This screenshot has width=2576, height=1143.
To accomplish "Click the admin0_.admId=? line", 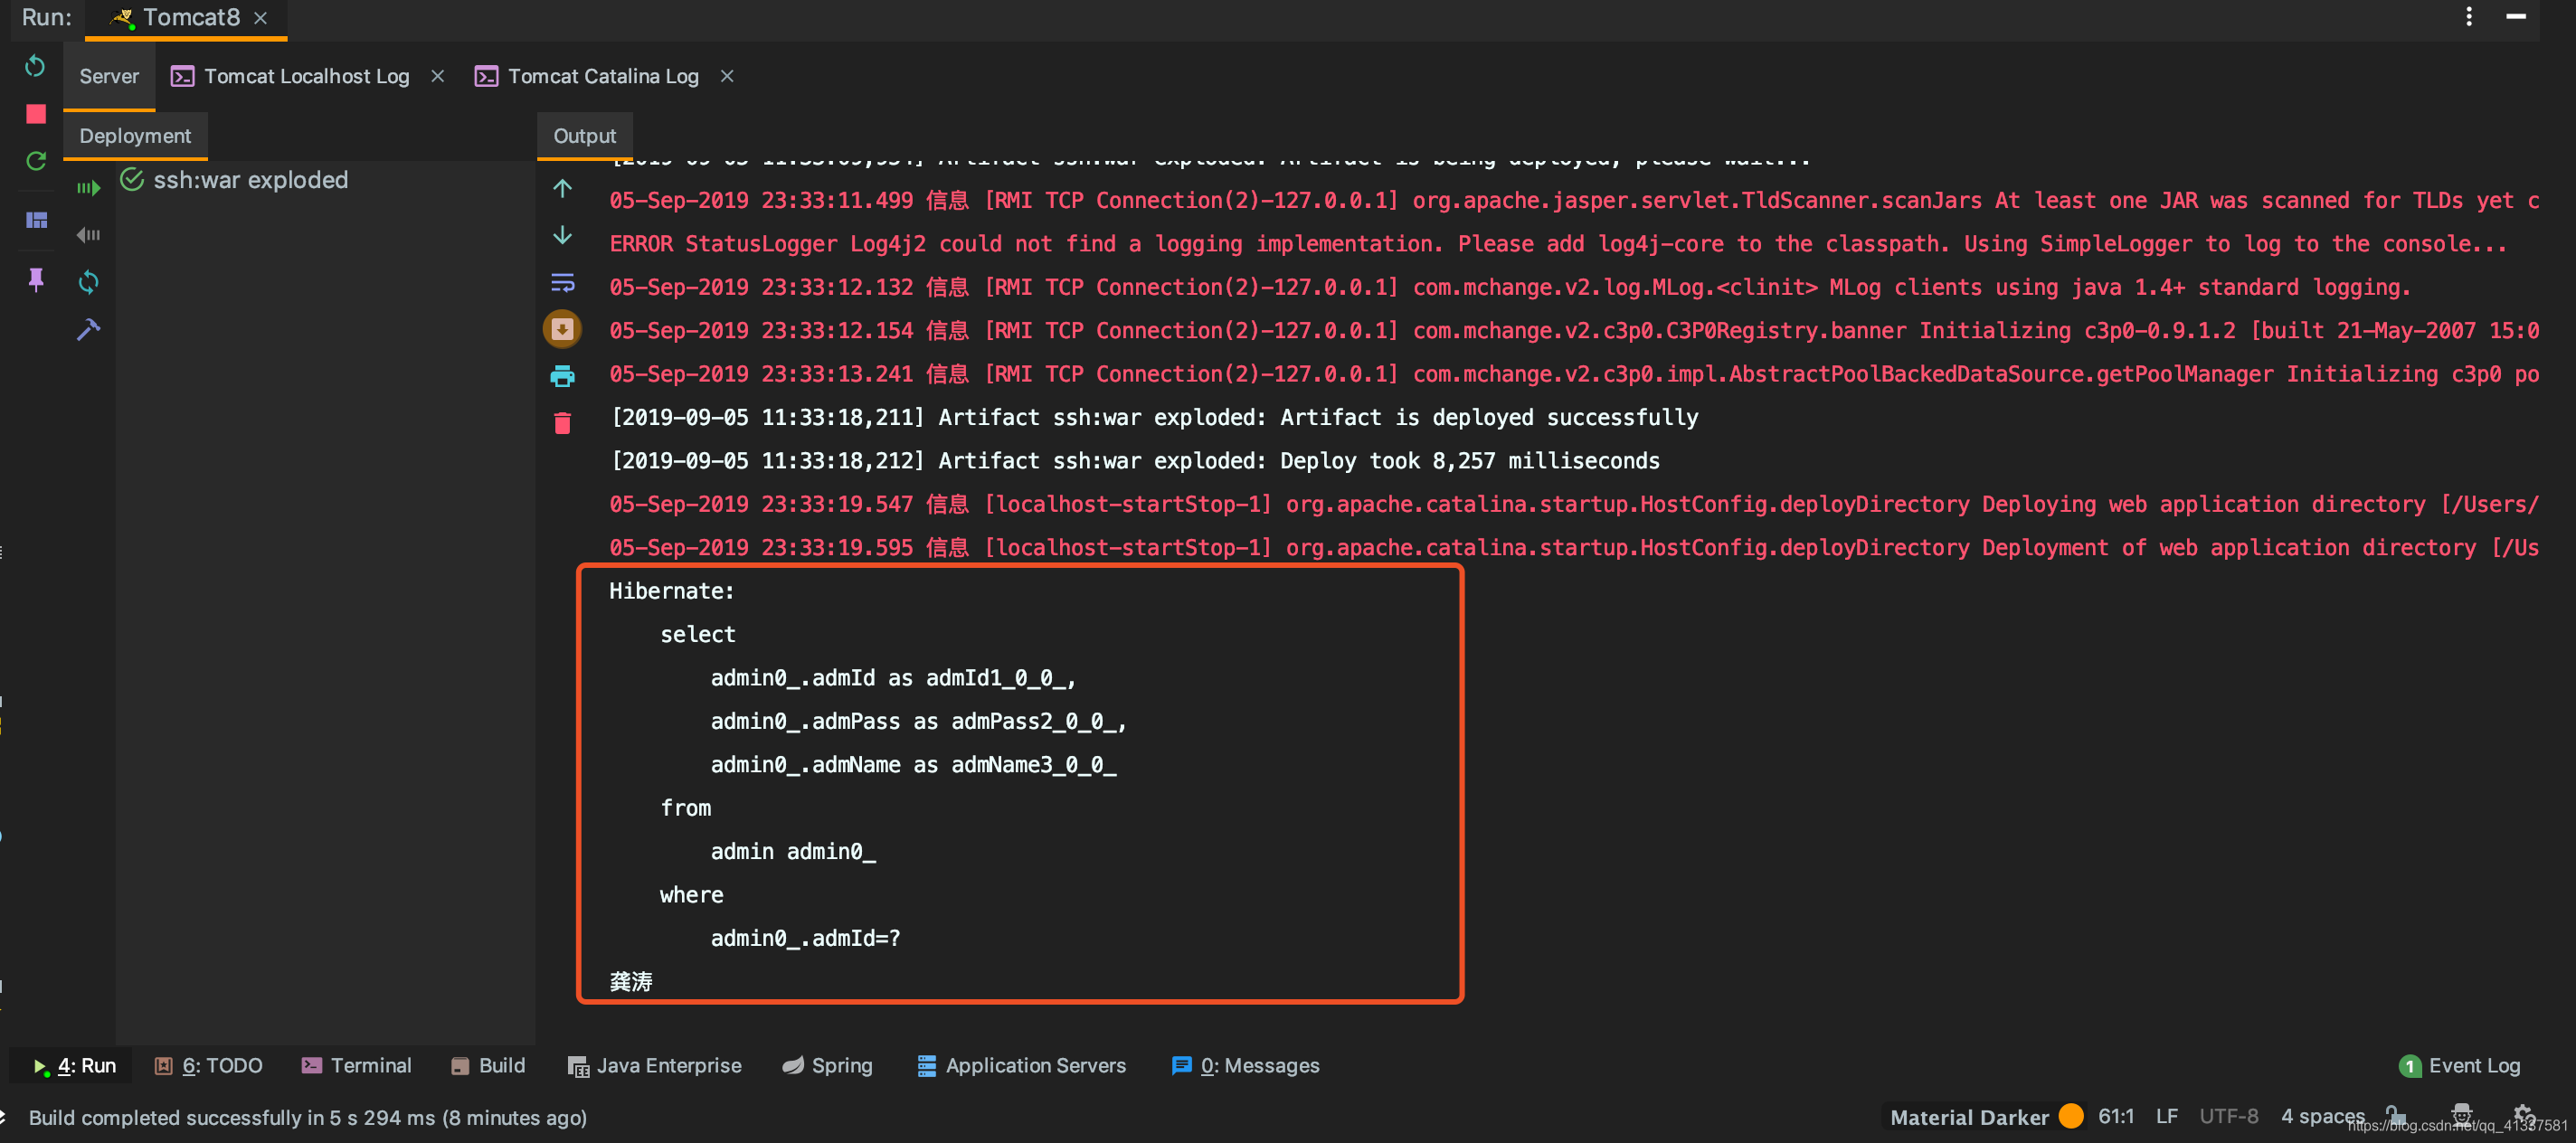I will tap(805, 938).
